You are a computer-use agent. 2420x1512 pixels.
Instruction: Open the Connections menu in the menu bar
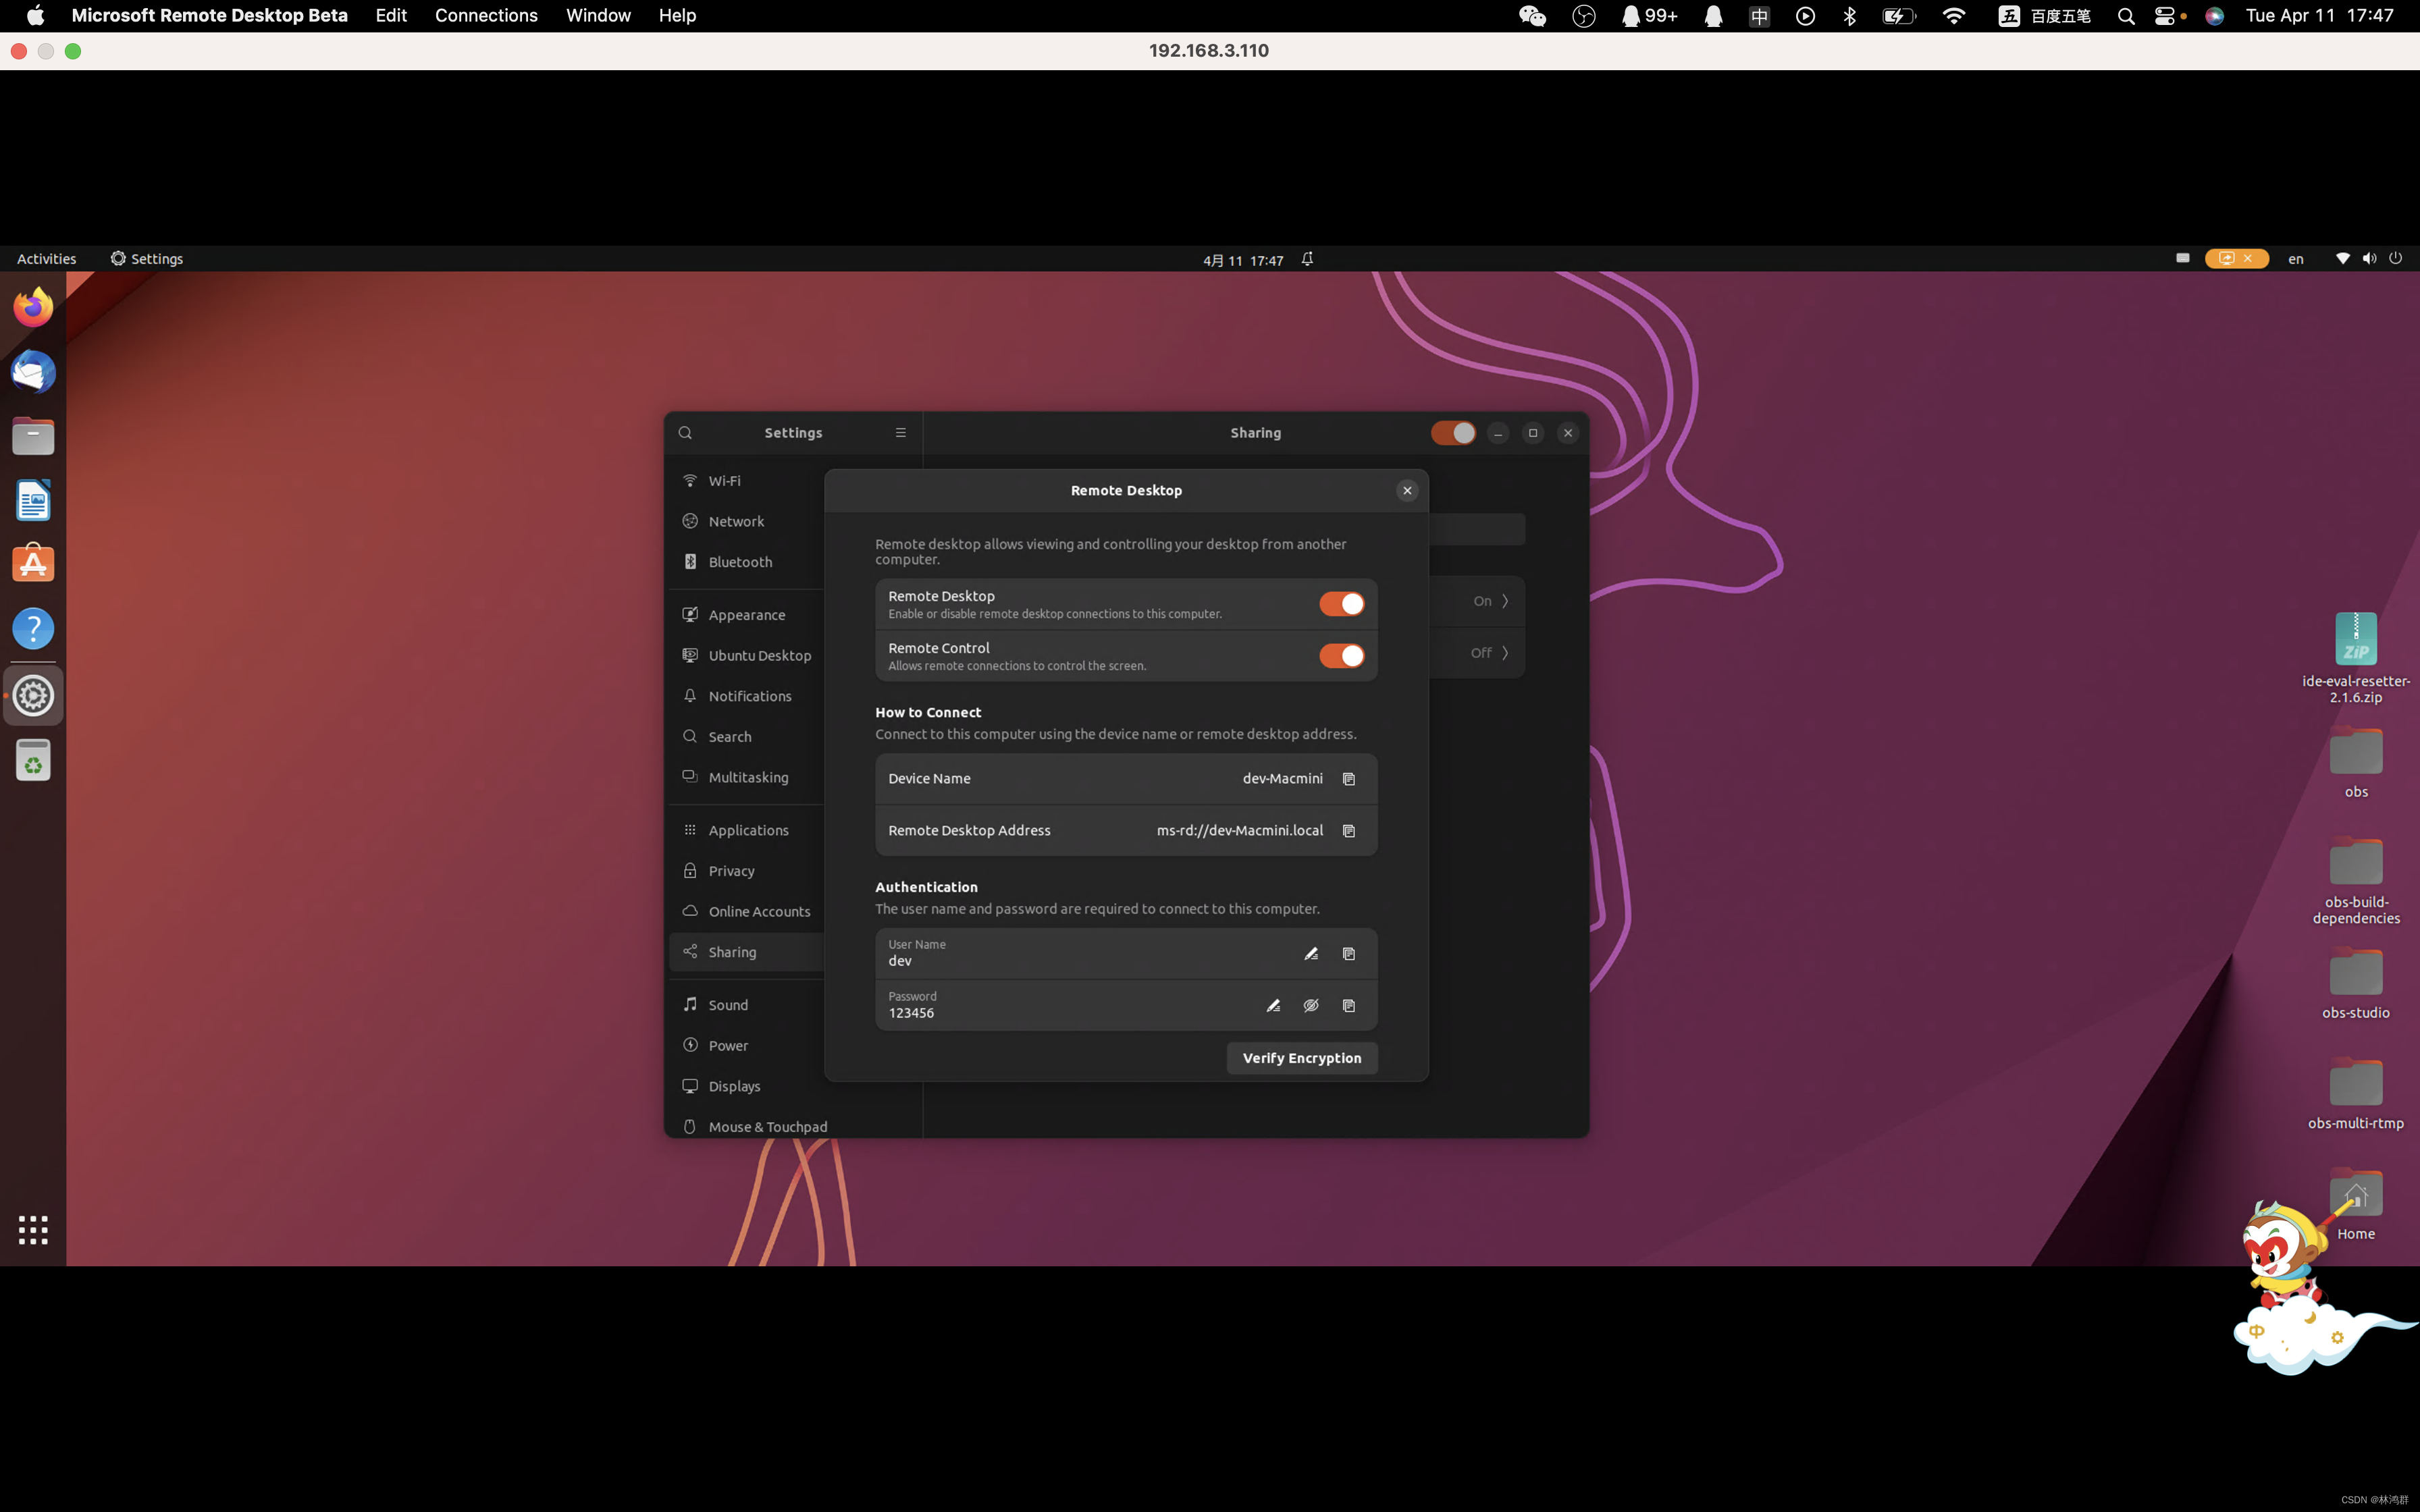click(486, 15)
